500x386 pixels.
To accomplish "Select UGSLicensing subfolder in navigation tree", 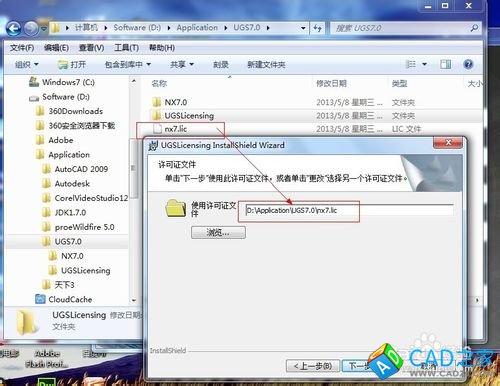I will click(79, 270).
